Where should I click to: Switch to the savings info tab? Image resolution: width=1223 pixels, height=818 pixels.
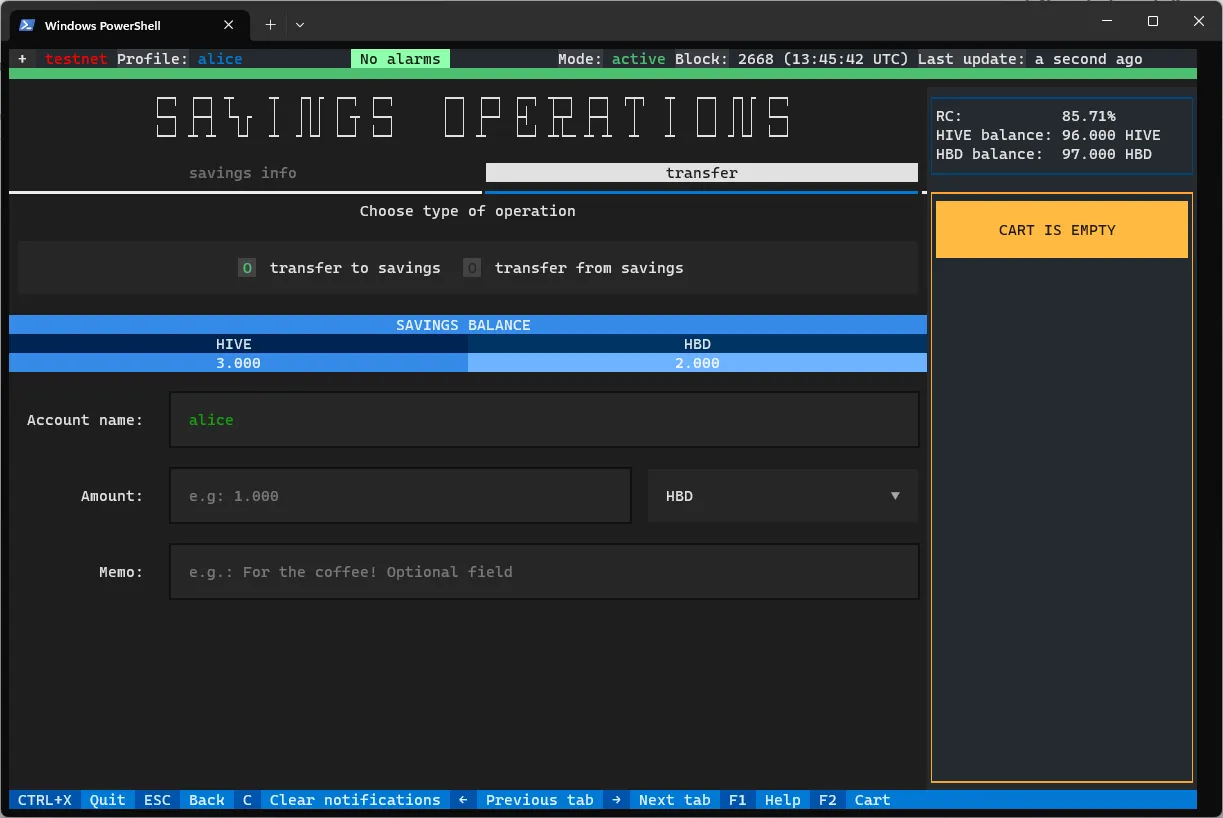[x=243, y=173]
